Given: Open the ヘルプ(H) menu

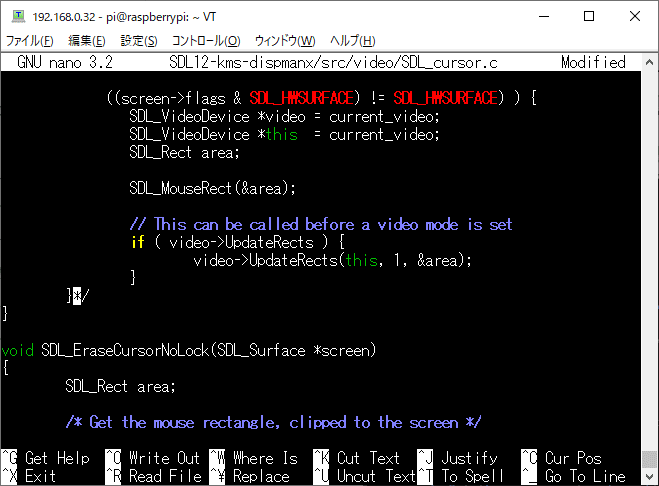Looking at the screenshot, I should 353,41.
